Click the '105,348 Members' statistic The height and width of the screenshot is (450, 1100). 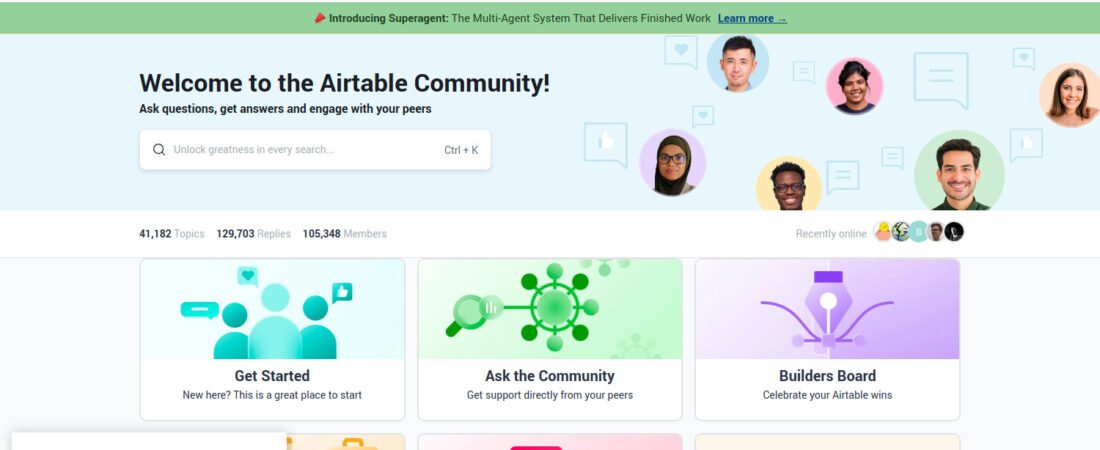[344, 234]
